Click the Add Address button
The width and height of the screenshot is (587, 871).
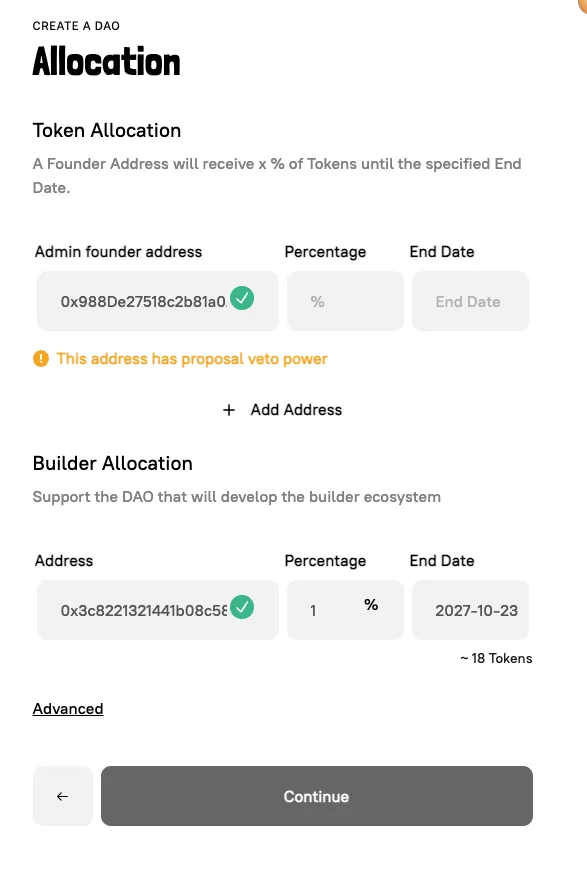click(x=282, y=410)
